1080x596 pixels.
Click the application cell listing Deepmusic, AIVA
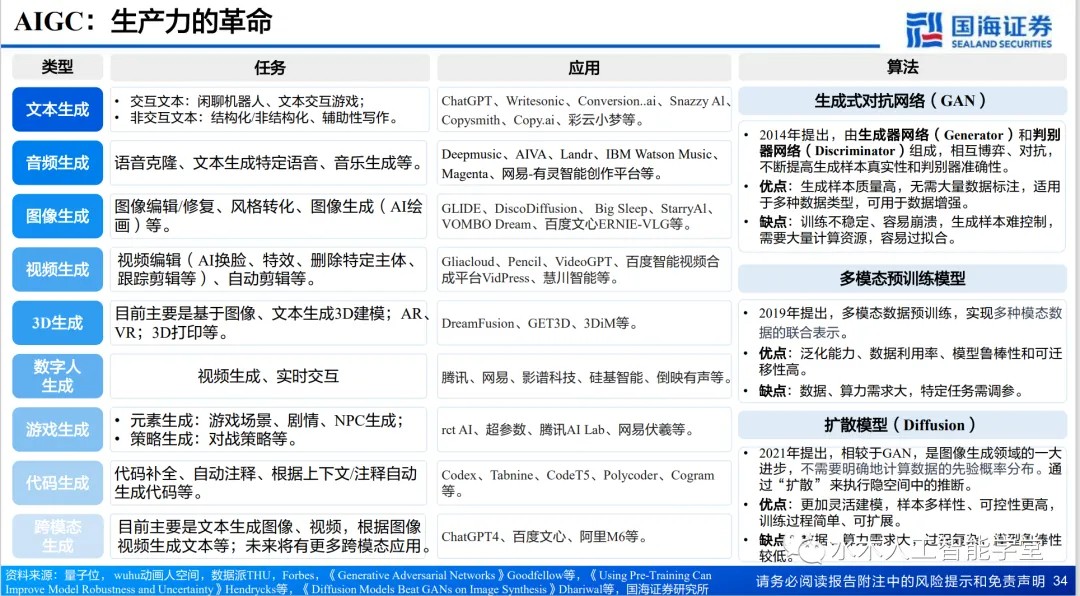click(x=584, y=163)
